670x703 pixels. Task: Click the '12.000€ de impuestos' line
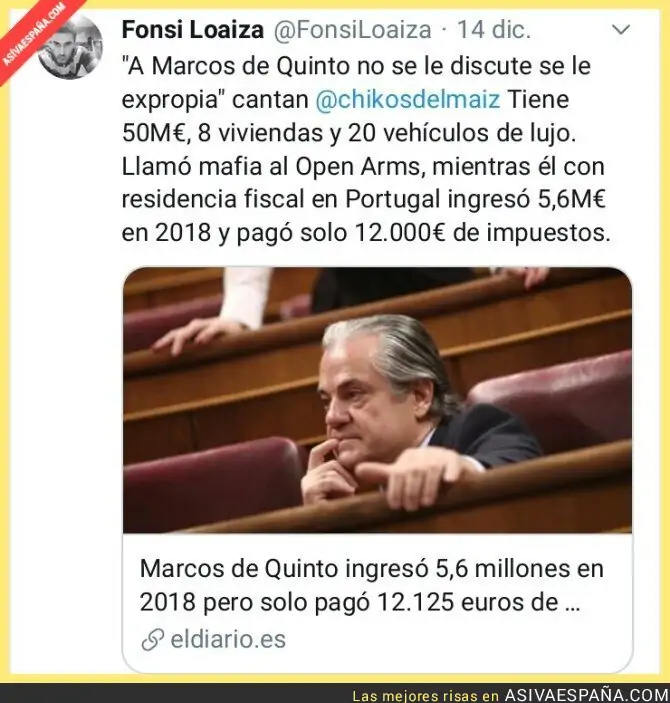tap(366, 233)
